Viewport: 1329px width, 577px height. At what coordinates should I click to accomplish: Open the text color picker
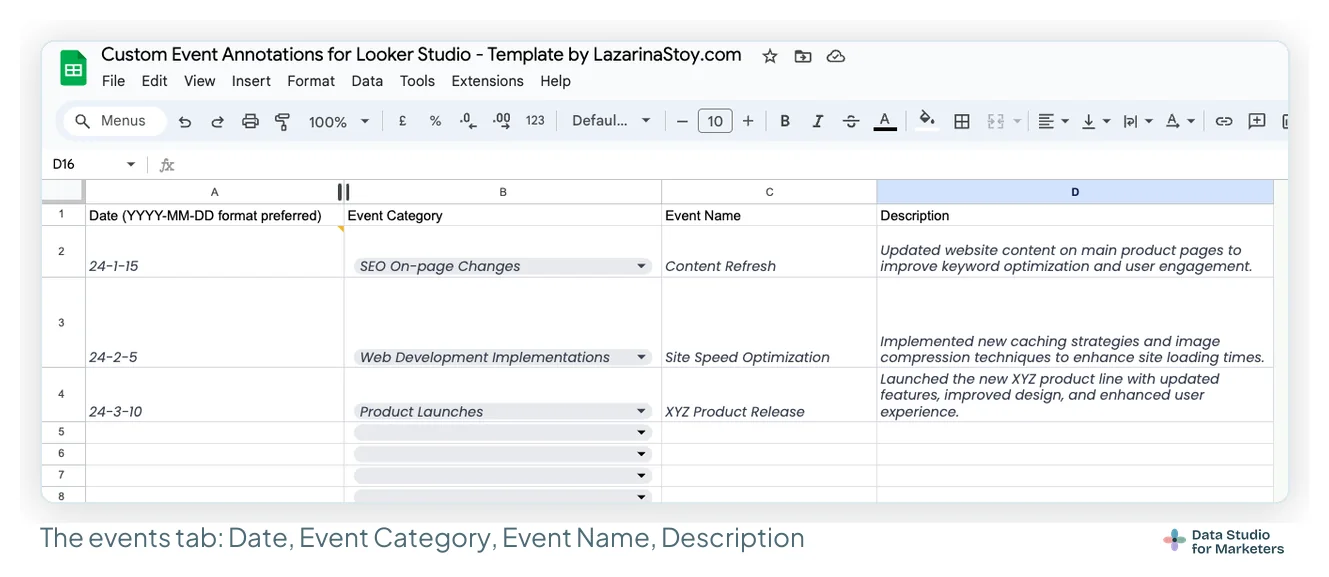click(885, 121)
